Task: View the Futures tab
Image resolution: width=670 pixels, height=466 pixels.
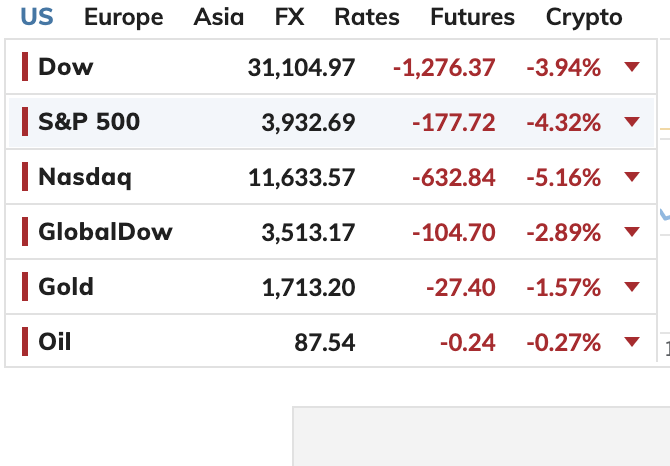Action: click(x=472, y=17)
